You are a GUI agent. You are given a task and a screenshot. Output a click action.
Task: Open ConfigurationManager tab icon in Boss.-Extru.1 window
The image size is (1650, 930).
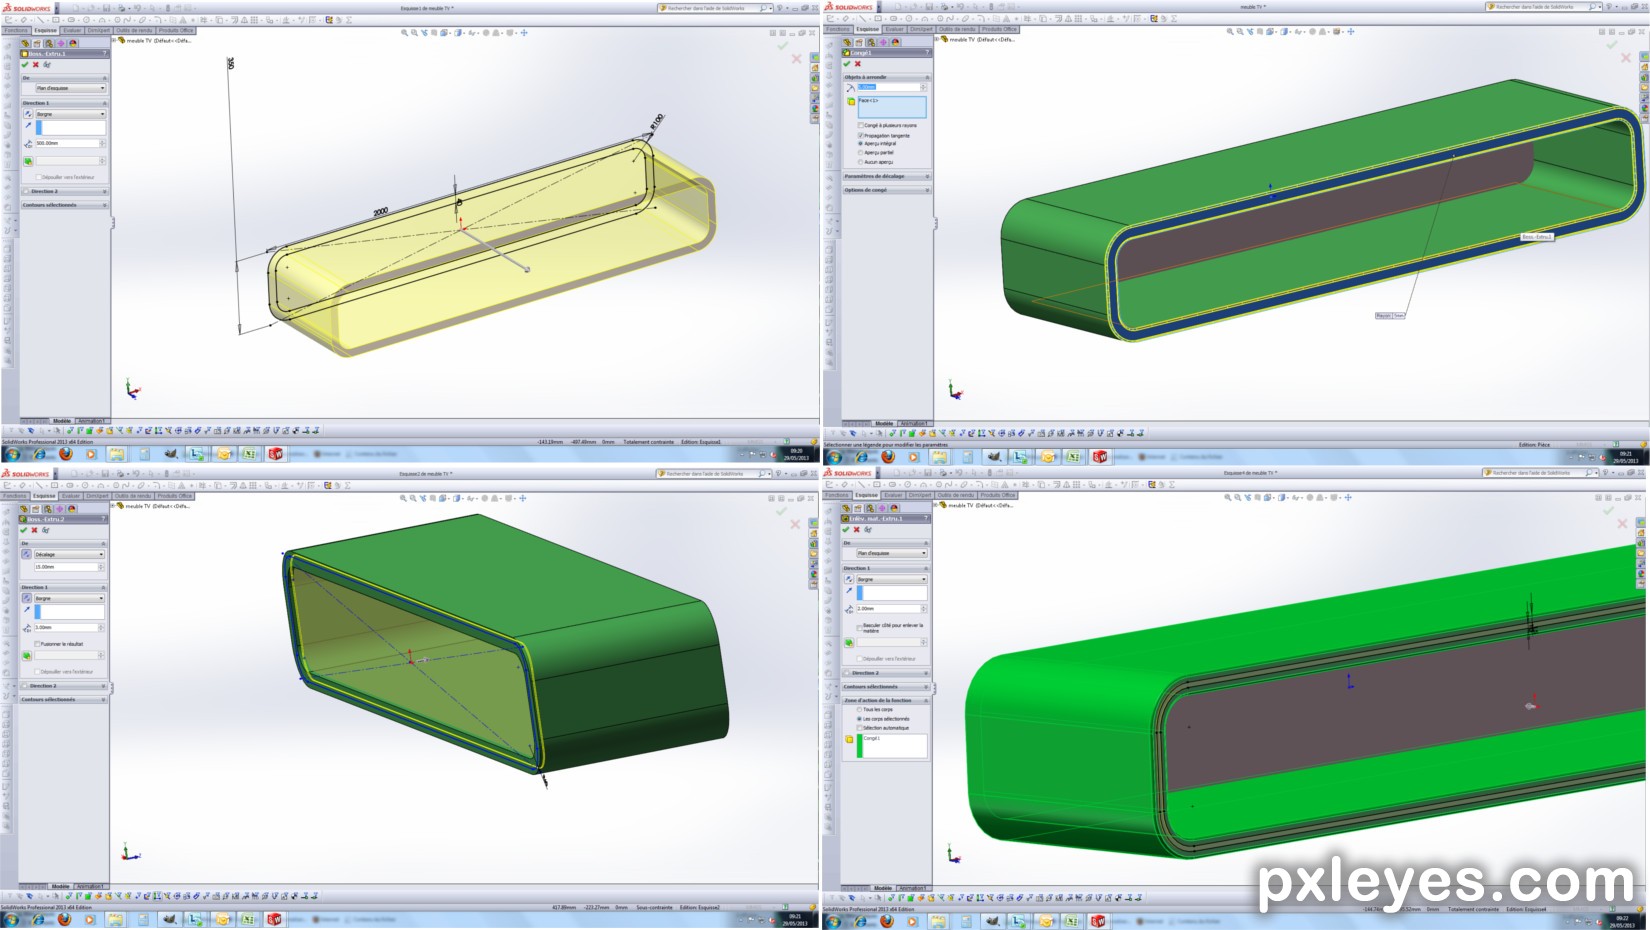49,43
